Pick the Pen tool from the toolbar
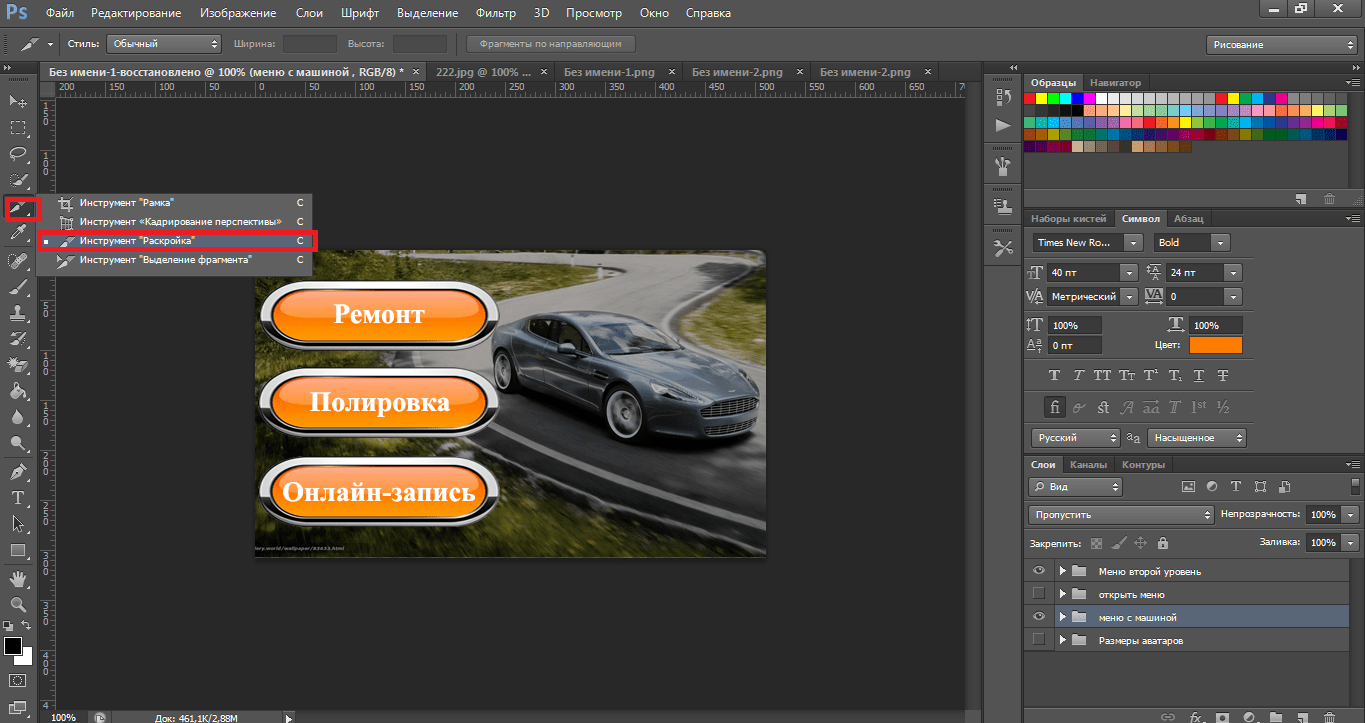Image resolution: width=1365 pixels, height=723 pixels. tap(18, 471)
